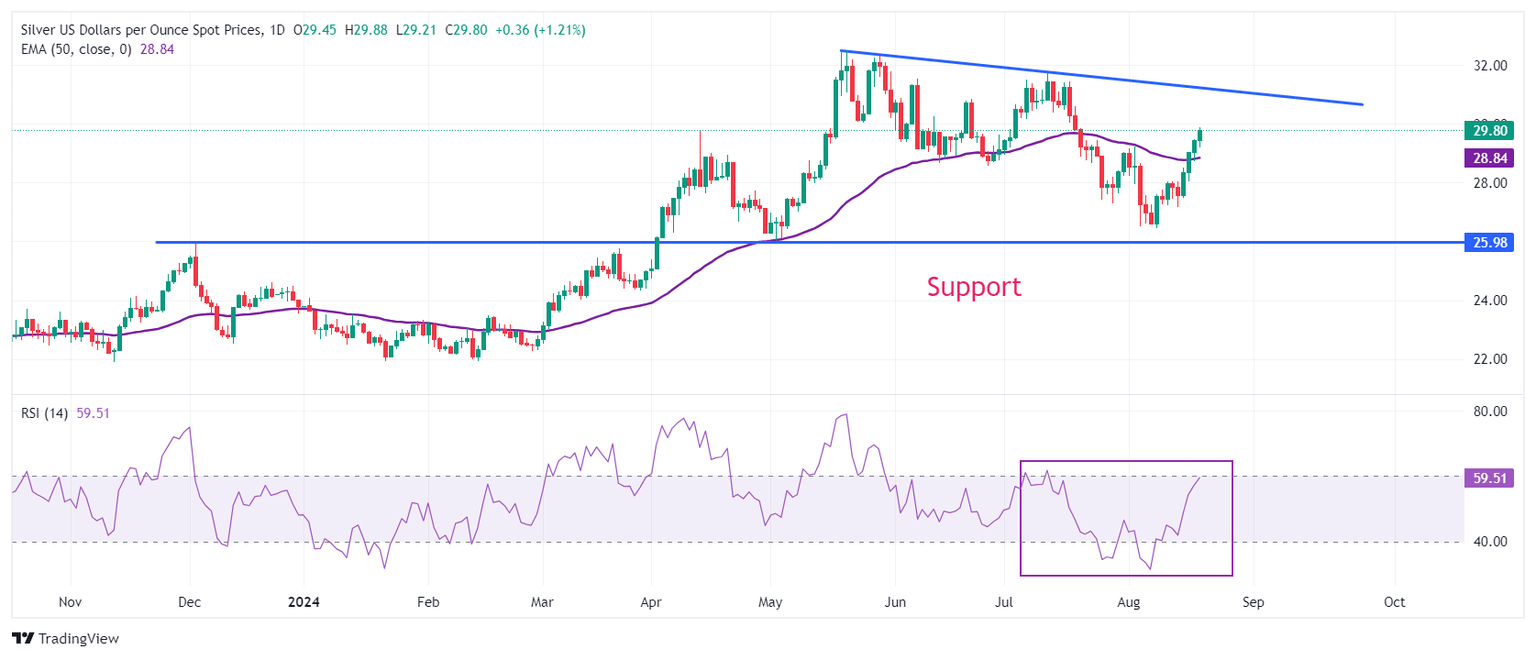Select the RSI (14) indicator legend
Image resolution: width=1536 pixels, height=658 pixels.
tap(44, 412)
